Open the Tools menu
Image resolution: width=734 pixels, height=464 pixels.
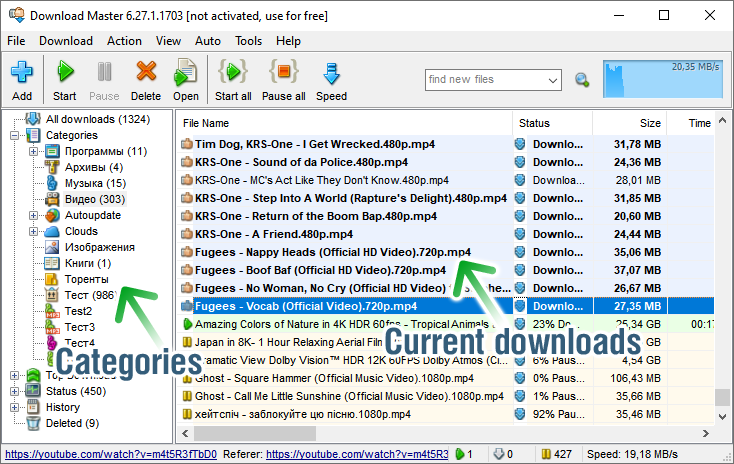click(249, 41)
